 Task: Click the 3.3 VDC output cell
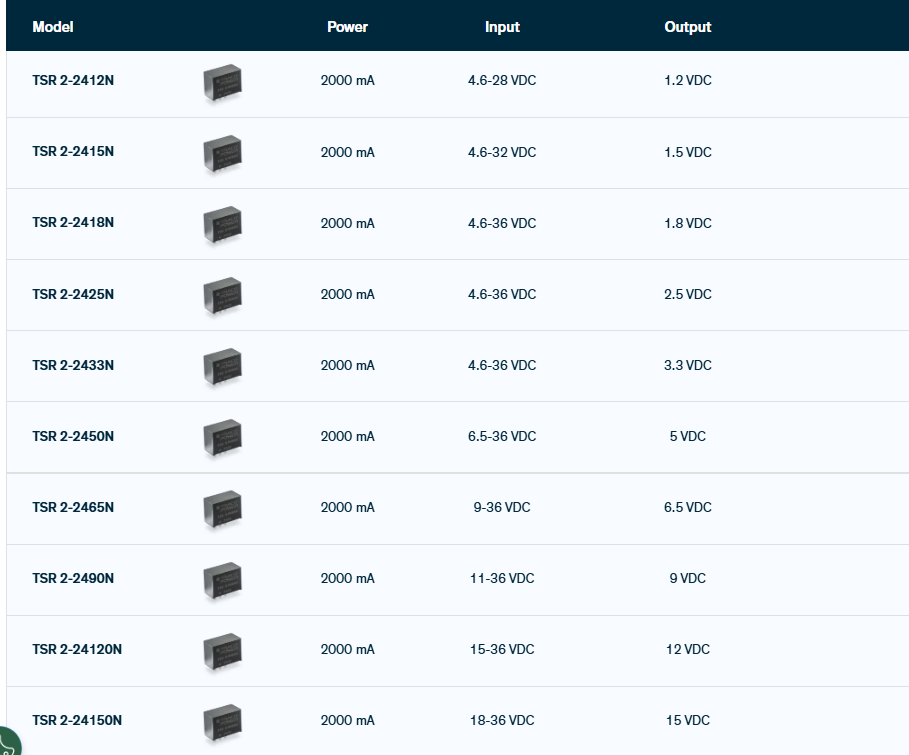(x=687, y=365)
